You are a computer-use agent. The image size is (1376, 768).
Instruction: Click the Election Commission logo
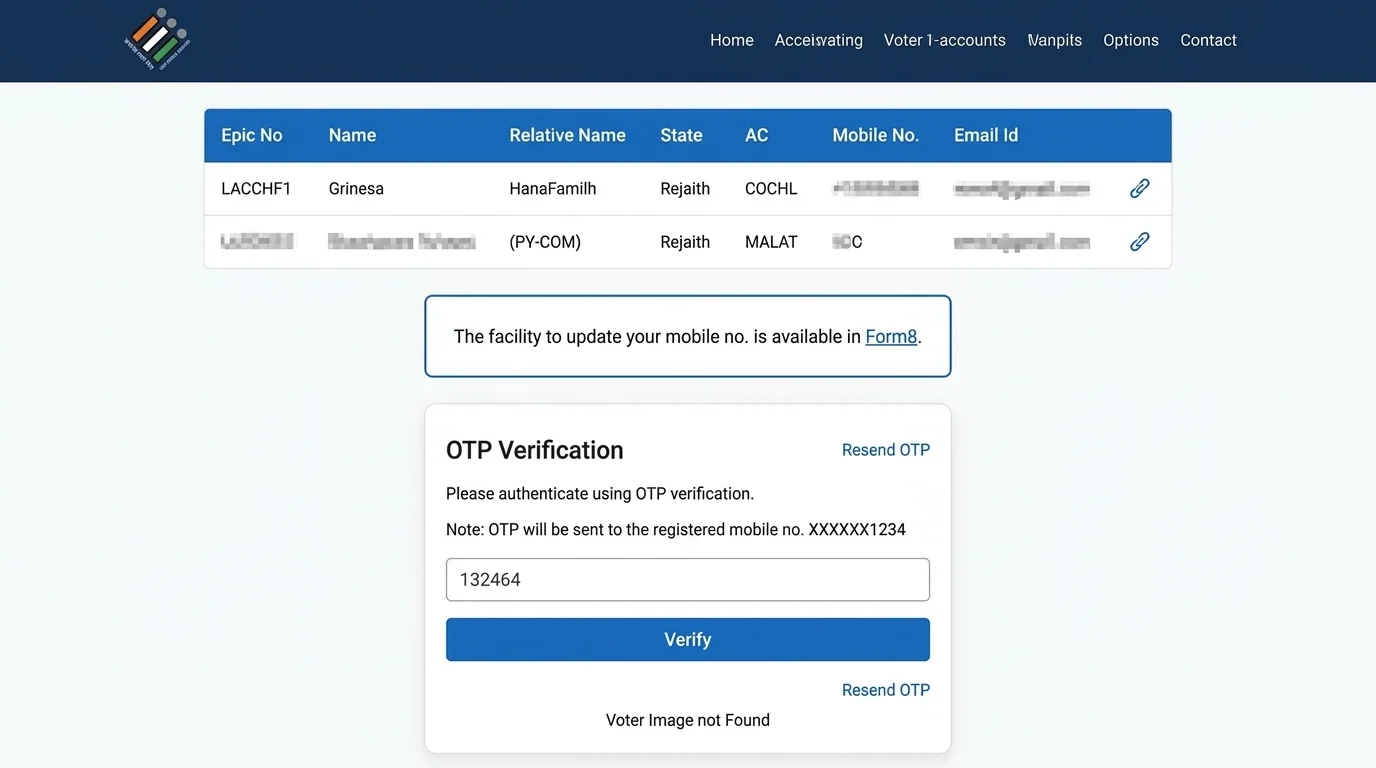(157, 40)
